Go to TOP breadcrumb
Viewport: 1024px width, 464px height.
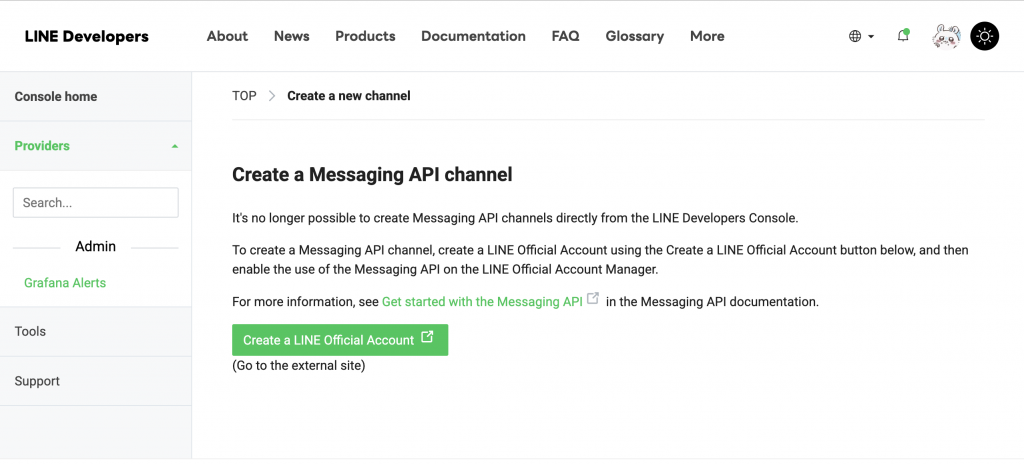(x=244, y=96)
